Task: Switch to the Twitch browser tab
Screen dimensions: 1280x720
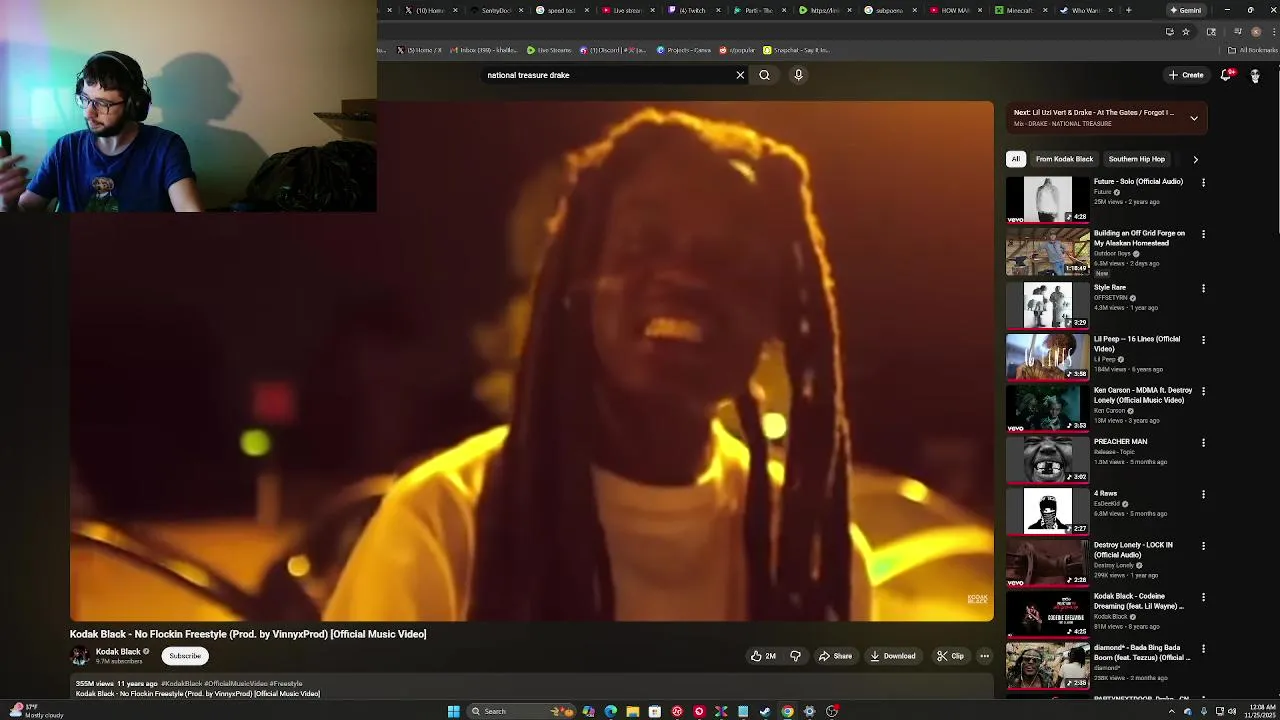Action: [690, 10]
